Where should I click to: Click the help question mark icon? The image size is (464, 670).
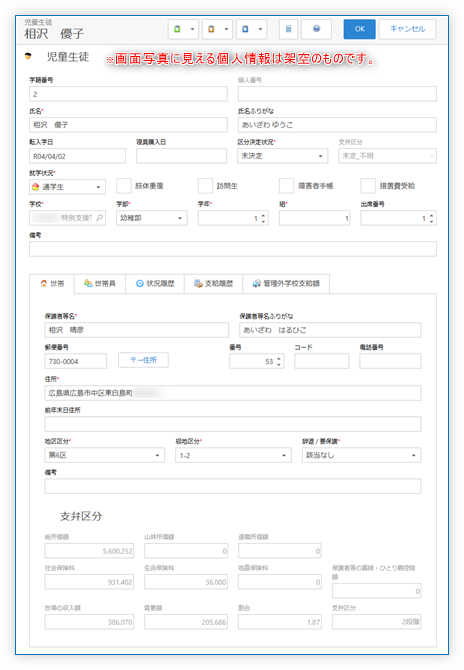[x=316, y=29]
